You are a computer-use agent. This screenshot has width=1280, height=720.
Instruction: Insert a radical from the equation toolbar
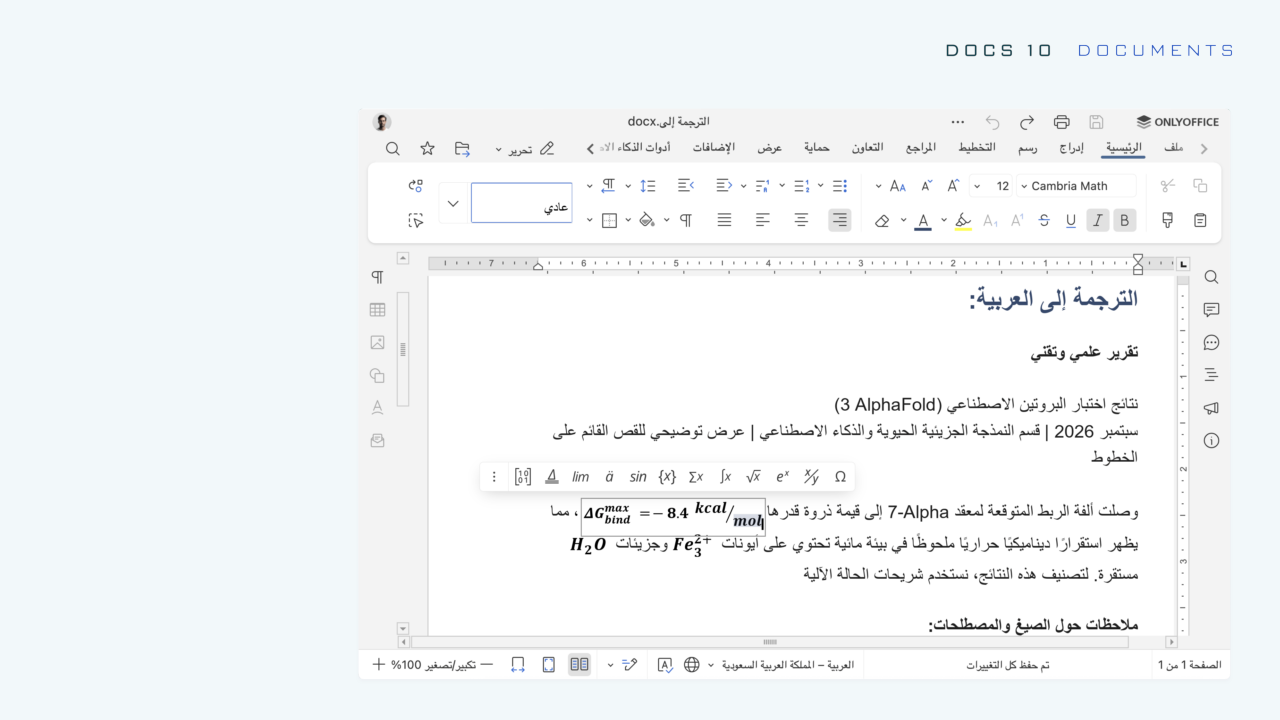(753, 477)
